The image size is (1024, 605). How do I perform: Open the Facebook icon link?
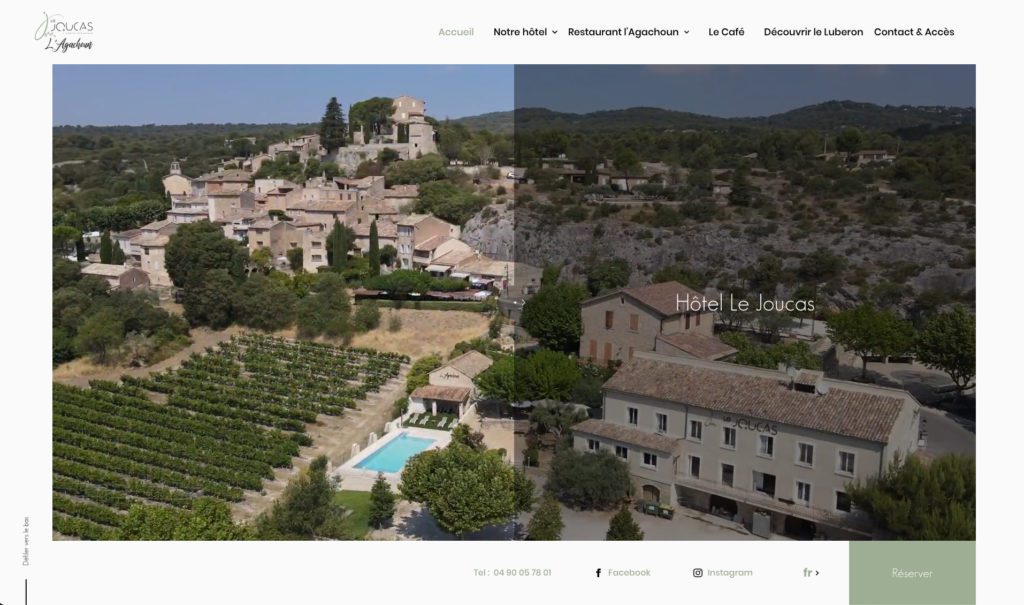click(x=598, y=573)
